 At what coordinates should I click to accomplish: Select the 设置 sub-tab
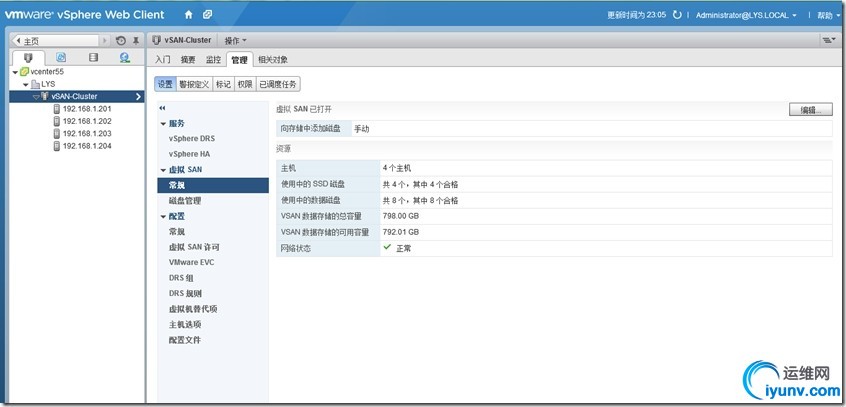(165, 84)
